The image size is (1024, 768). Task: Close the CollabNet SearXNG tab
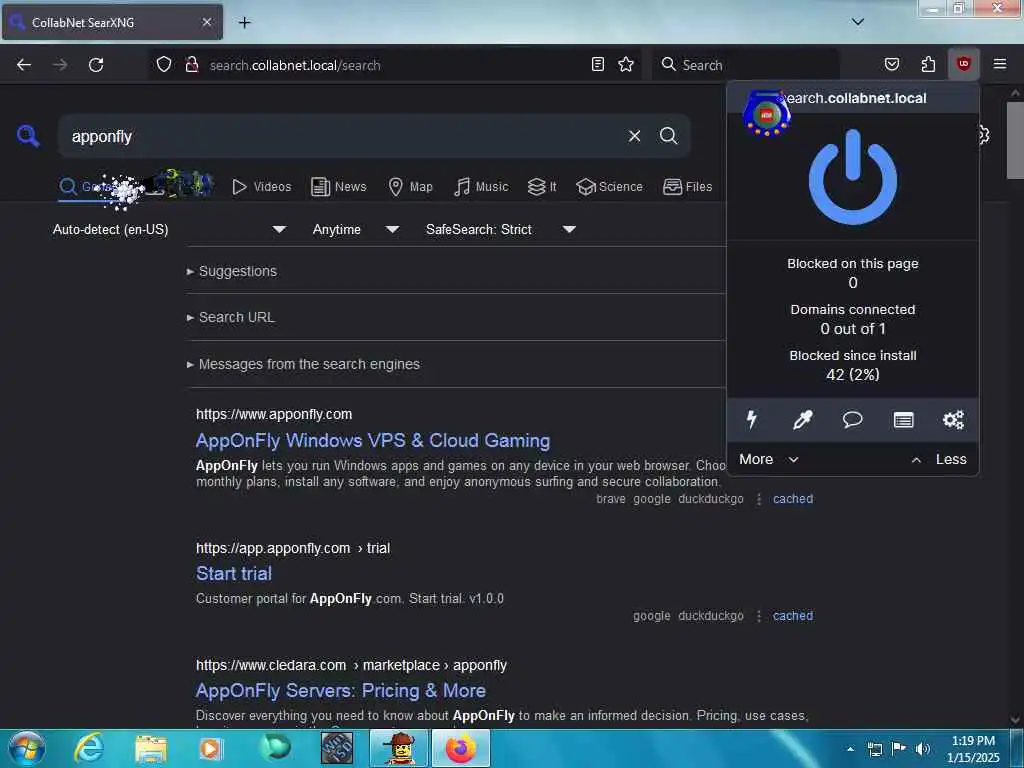point(206,22)
